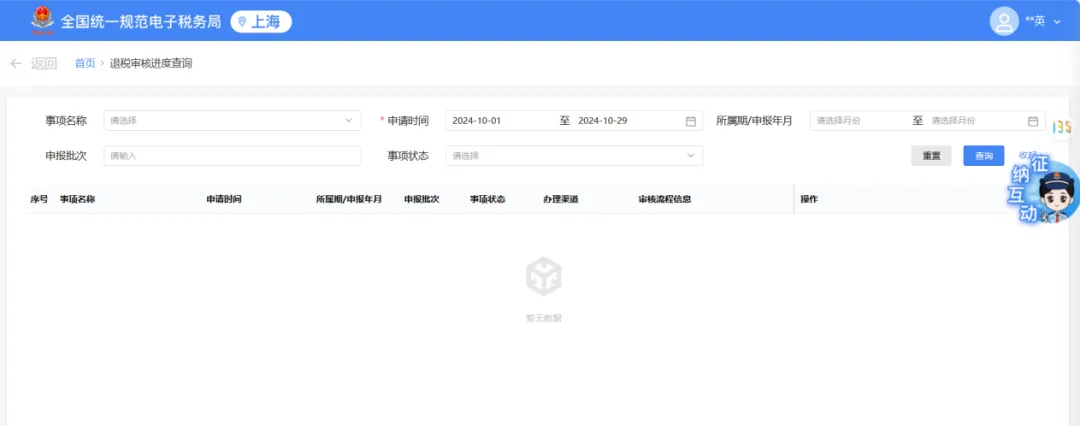The width and height of the screenshot is (1080, 426).
Task: Click the 全国统一规范电子税务局 title
Action: pyautogui.click(x=141, y=21)
